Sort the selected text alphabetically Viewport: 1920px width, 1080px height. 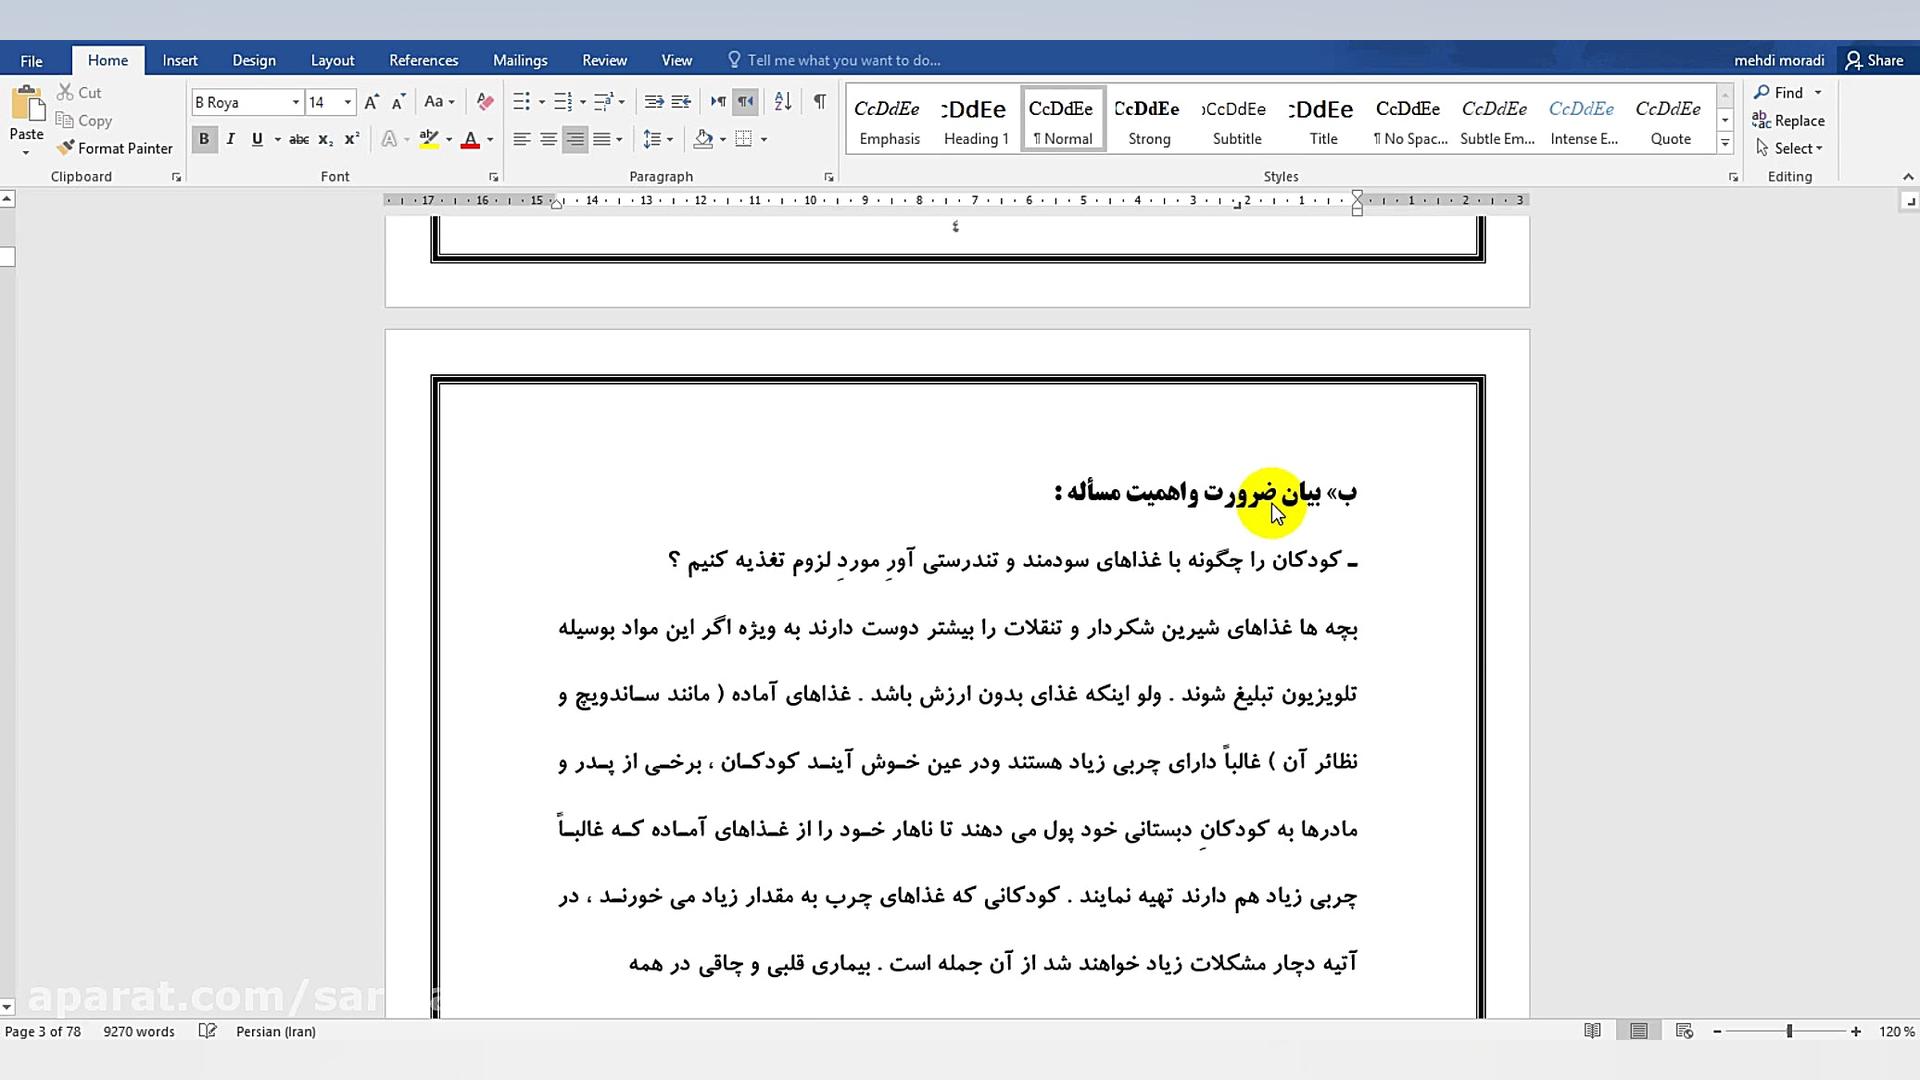coord(782,101)
